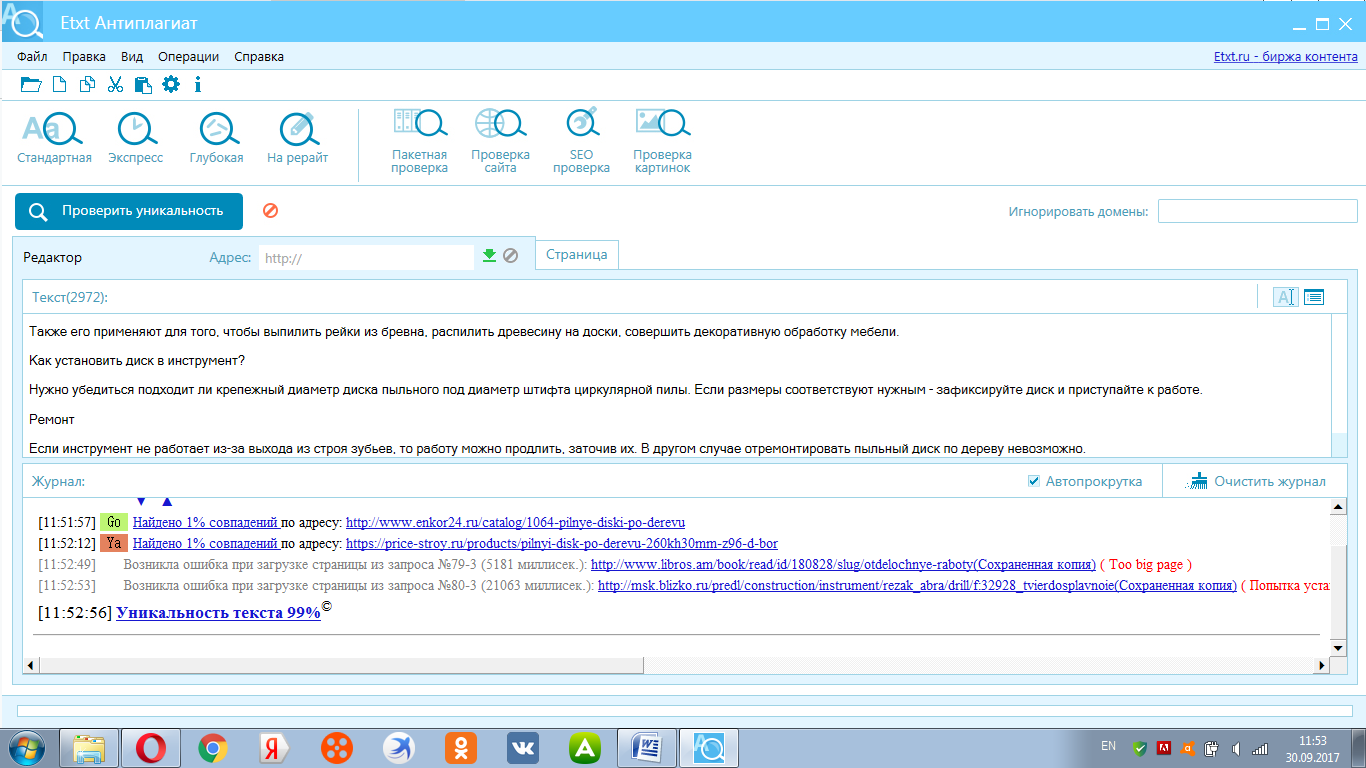Open Проверка картинок tool
Viewport: 1366px width, 768px height.
coord(662,141)
